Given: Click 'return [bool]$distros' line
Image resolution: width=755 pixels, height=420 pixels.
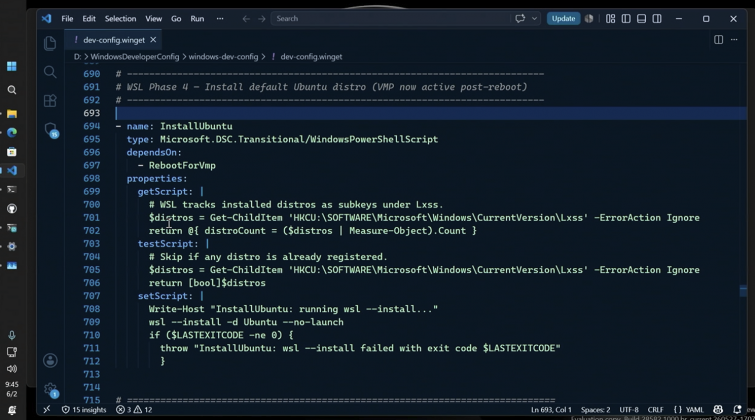Looking at the screenshot, I should coord(207,283).
